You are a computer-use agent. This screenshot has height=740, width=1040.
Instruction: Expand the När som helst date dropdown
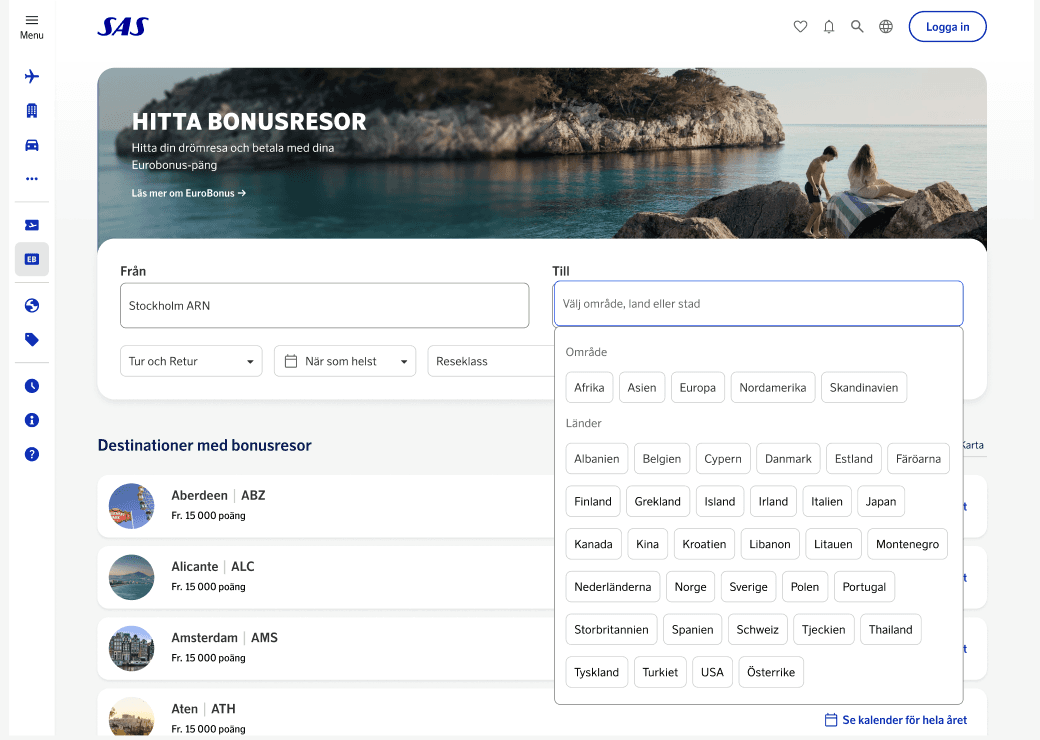pos(345,361)
